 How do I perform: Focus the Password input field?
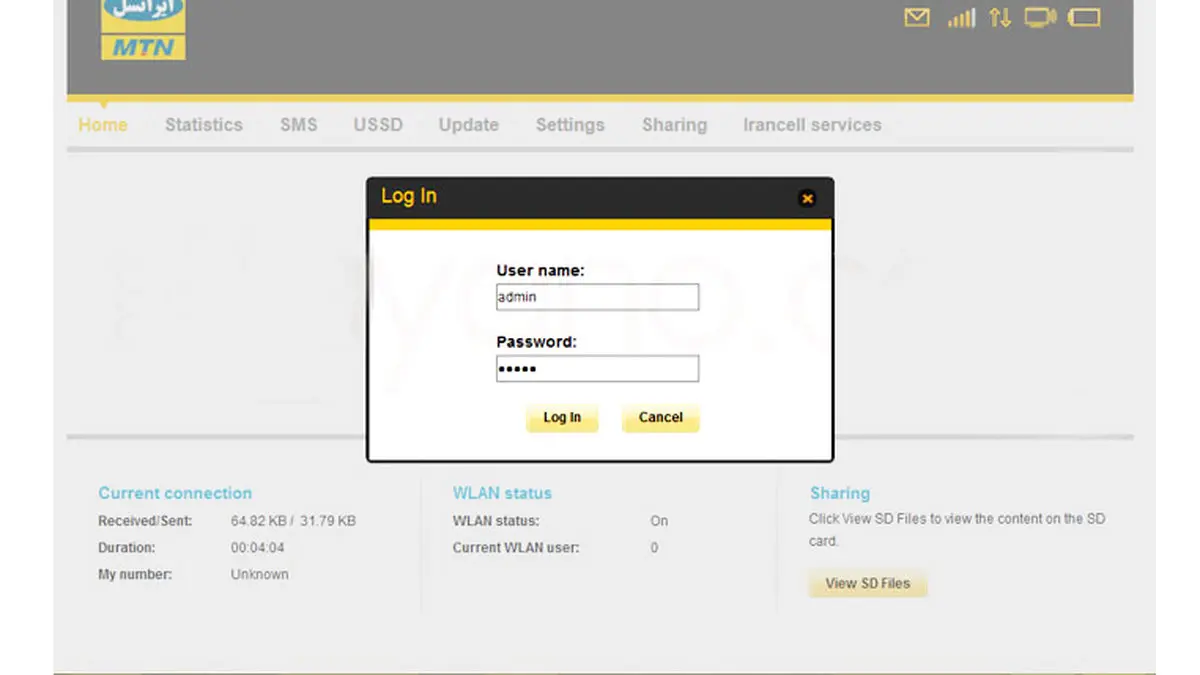[x=597, y=369]
